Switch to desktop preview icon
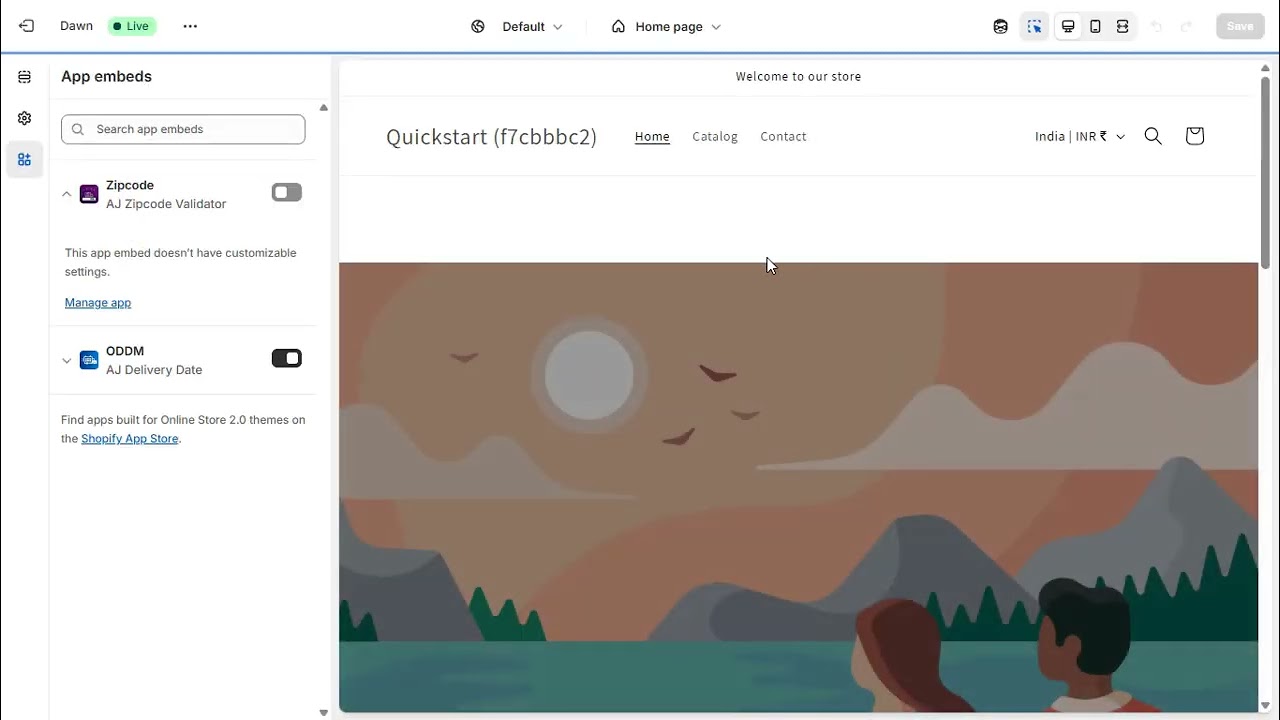The height and width of the screenshot is (720, 1280). (1068, 26)
